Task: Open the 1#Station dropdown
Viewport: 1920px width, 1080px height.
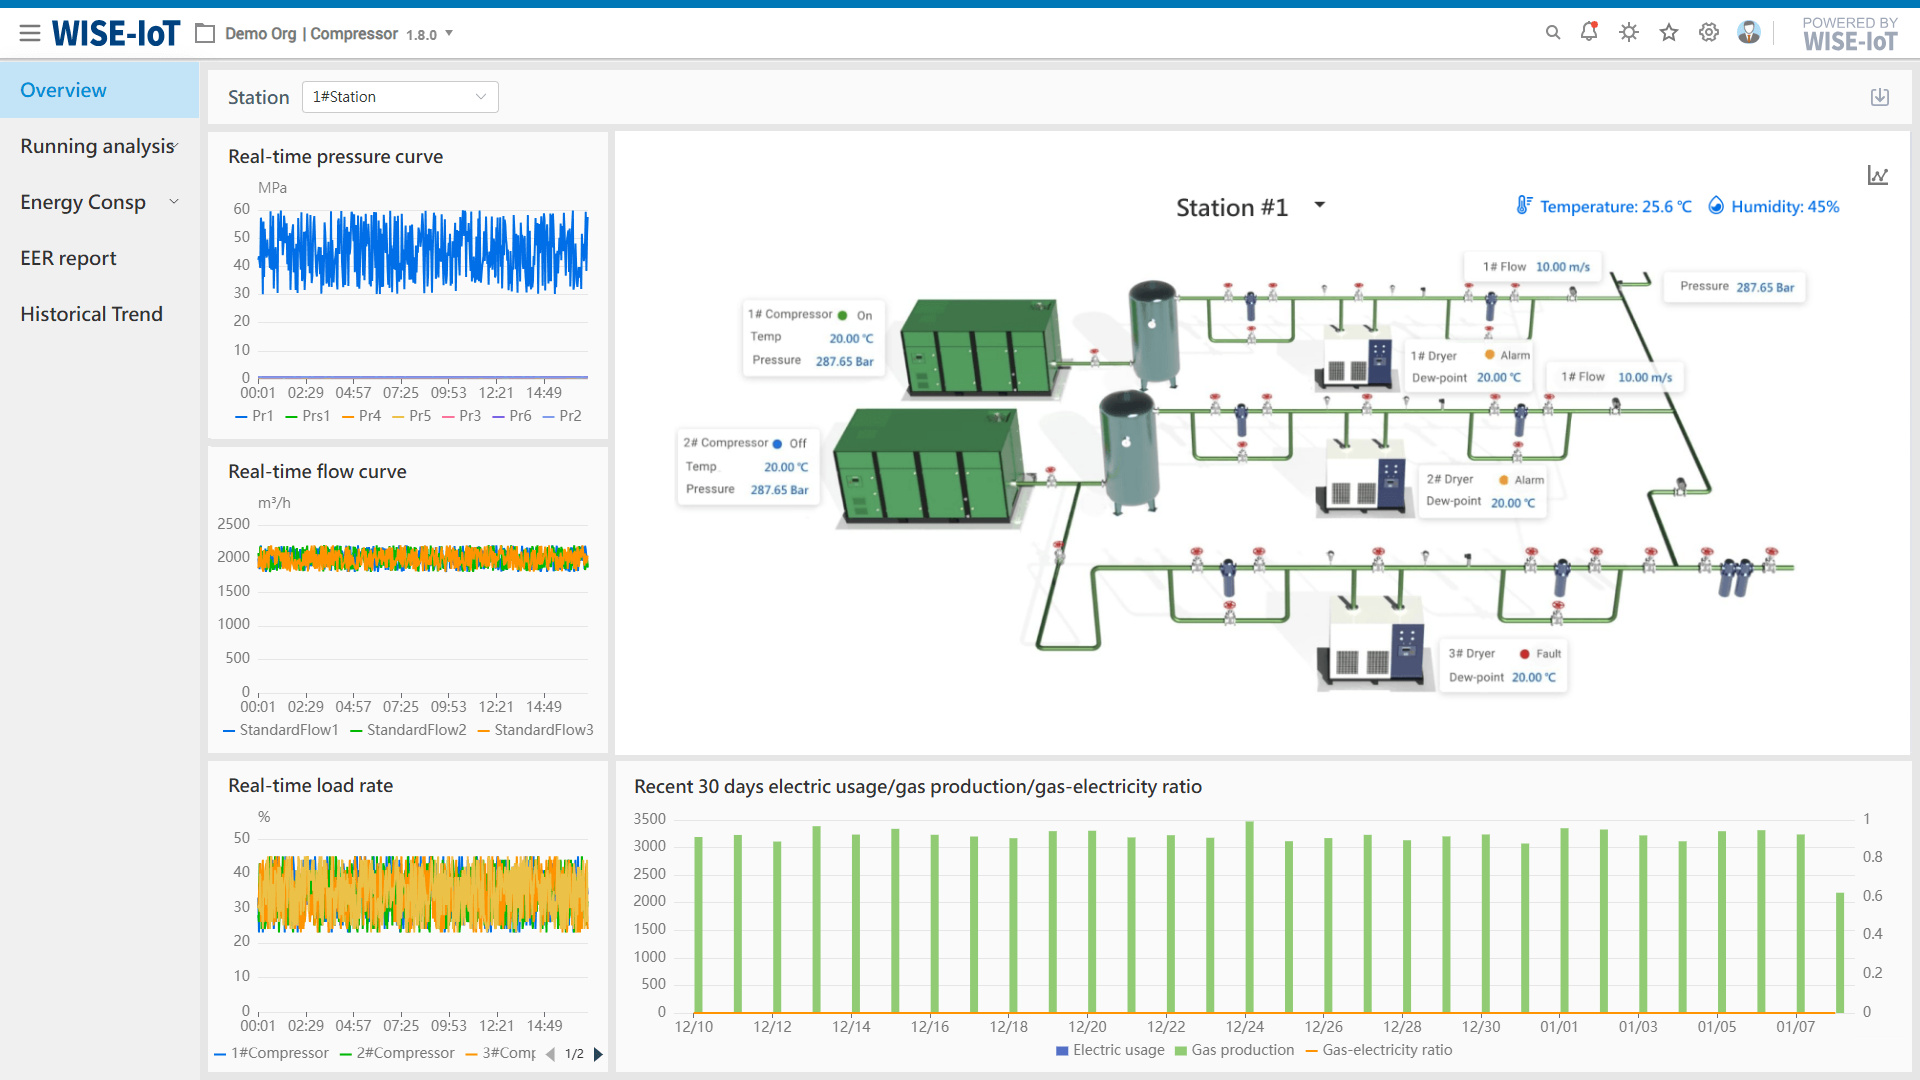Action: (399, 97)
